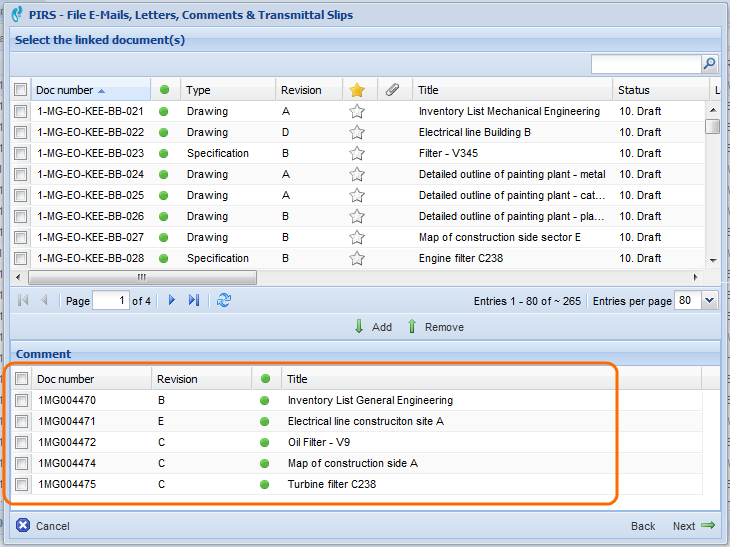730x547 pixels.
Task: Check the box for 1-MG-EO-KEE-BB-023
Action: (x=20, y=153)
